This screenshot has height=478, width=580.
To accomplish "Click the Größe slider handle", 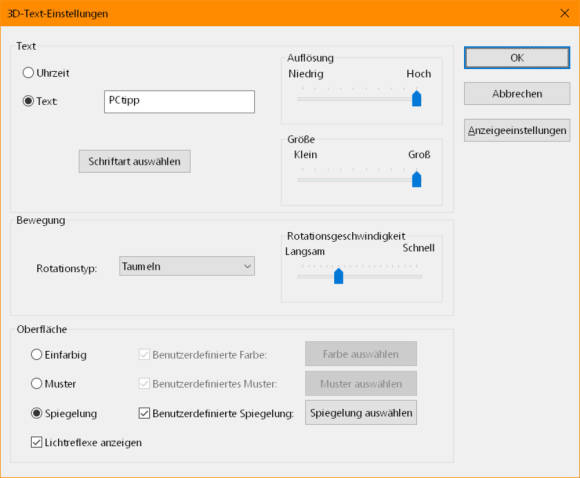I will (x=417, y=179).
